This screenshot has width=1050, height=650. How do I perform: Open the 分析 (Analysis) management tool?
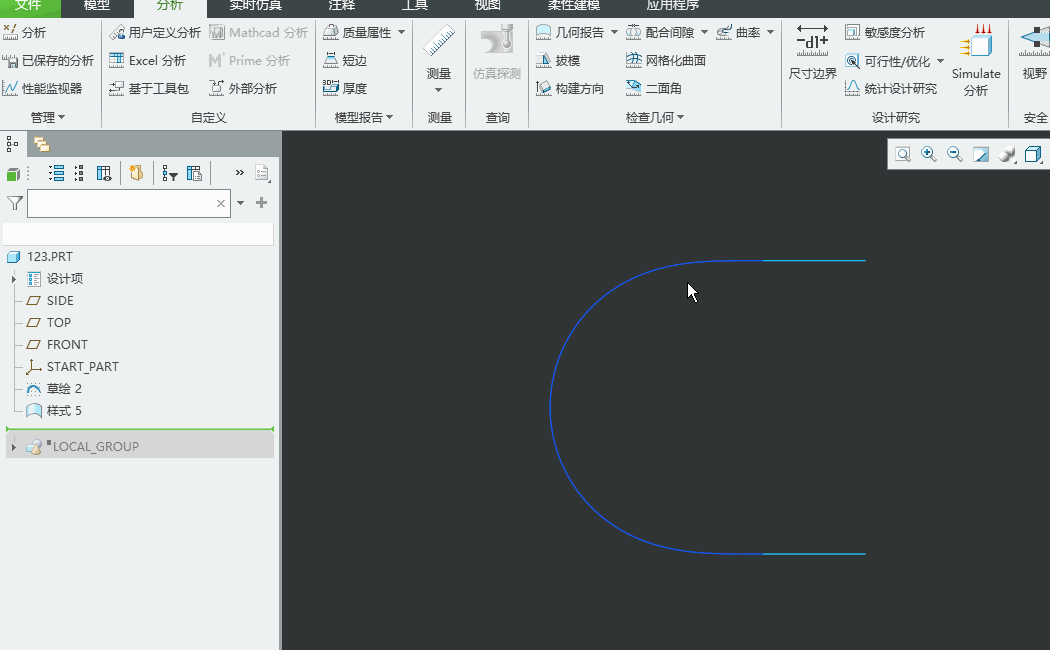(25, 32)
